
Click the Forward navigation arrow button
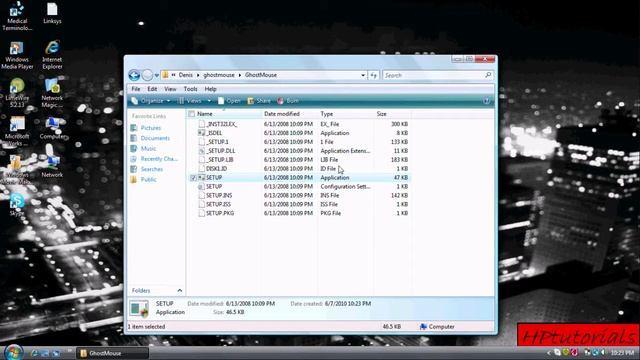[147, 75]
